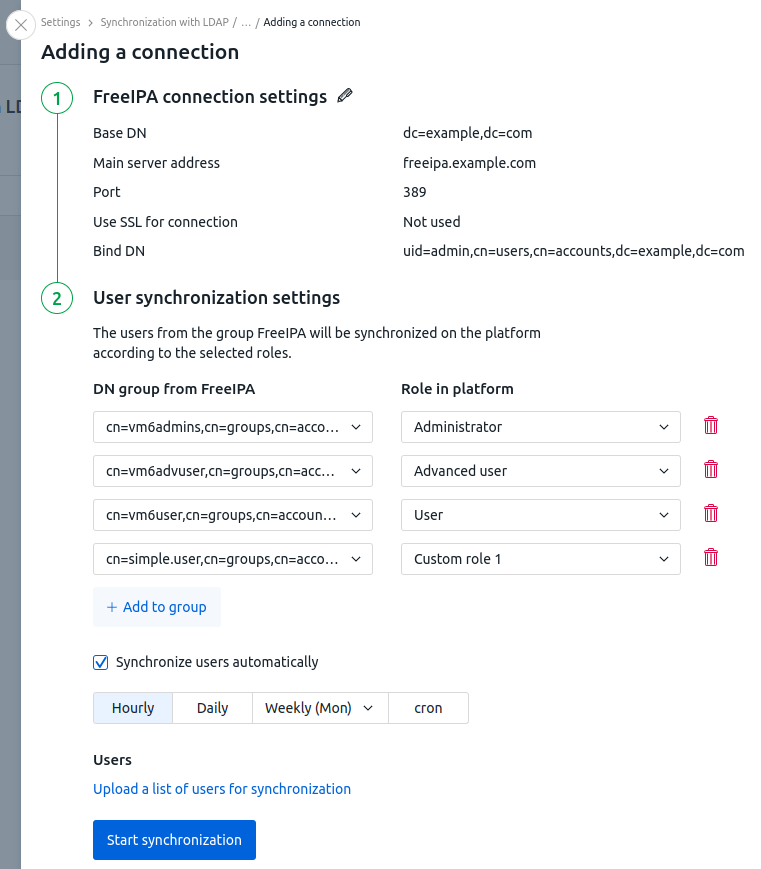Open the cn=vm6admins DN group dropdown
Image resolution: width=761 pixels, height=869 pixels.
232,427
